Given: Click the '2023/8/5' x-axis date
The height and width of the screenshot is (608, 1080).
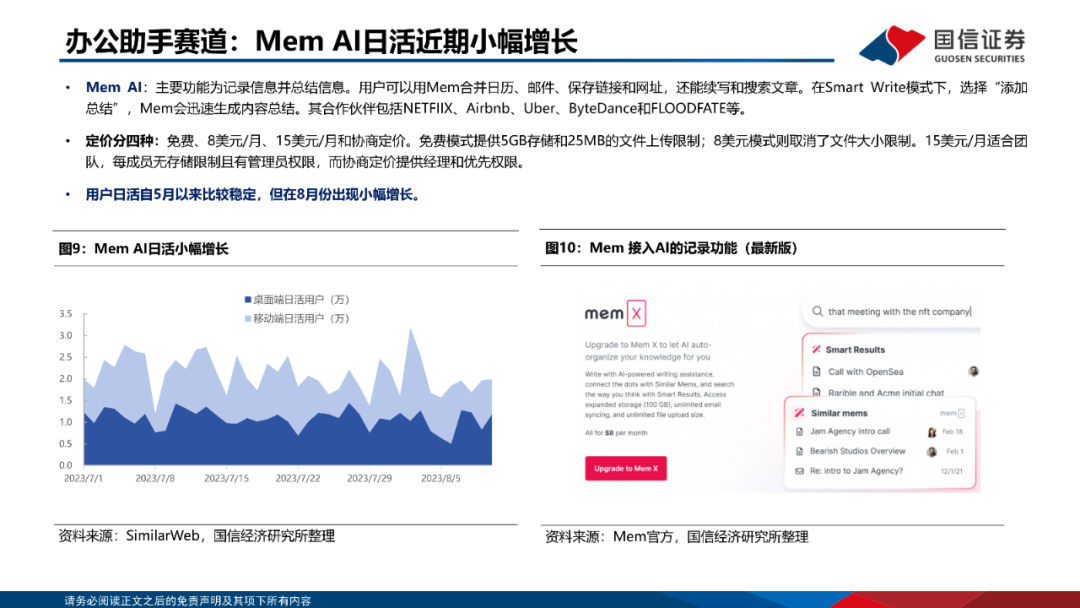Looking at the screenshot, I should 441,478.
